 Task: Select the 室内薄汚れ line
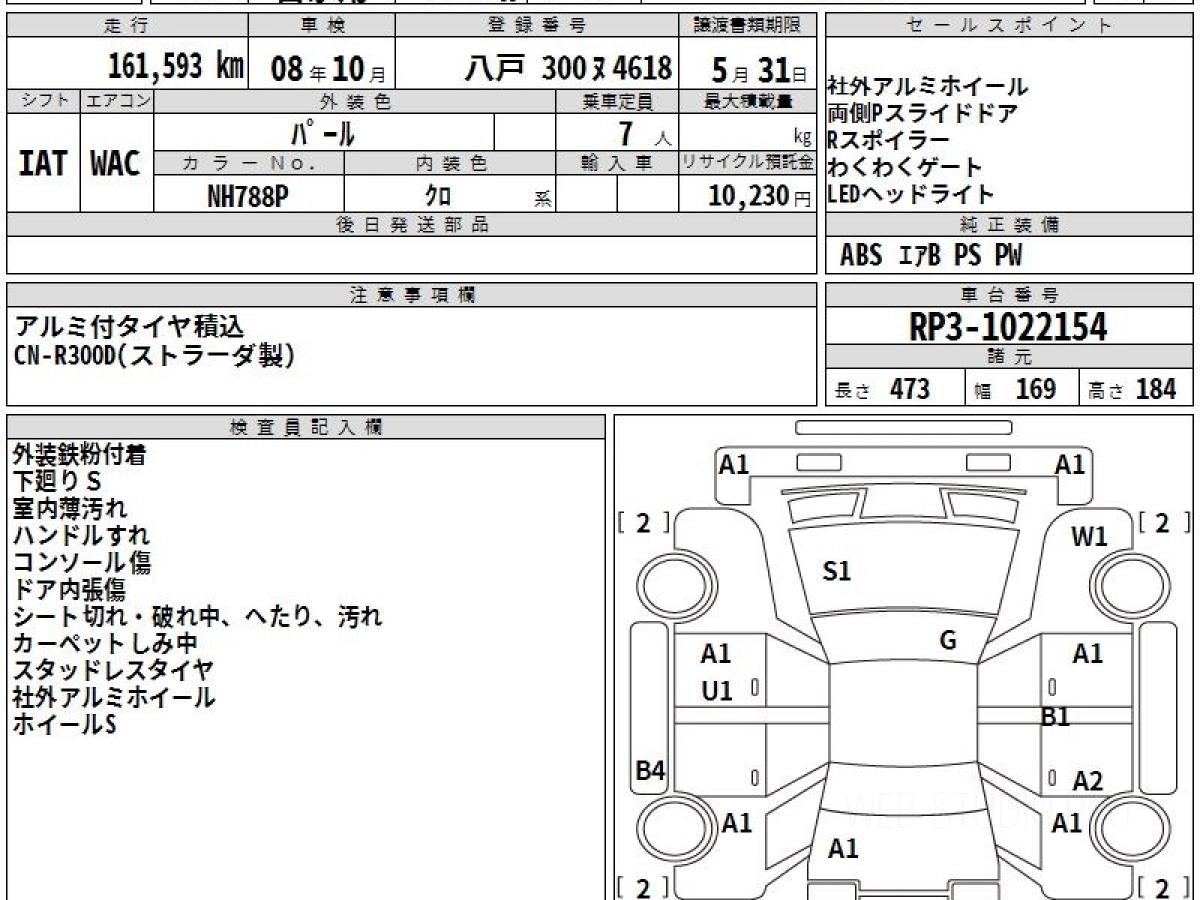pos(71,509)
